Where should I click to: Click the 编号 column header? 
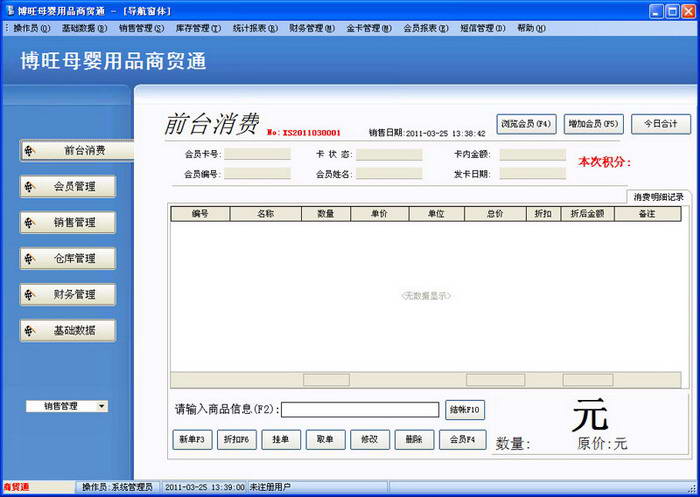[200, 214]
